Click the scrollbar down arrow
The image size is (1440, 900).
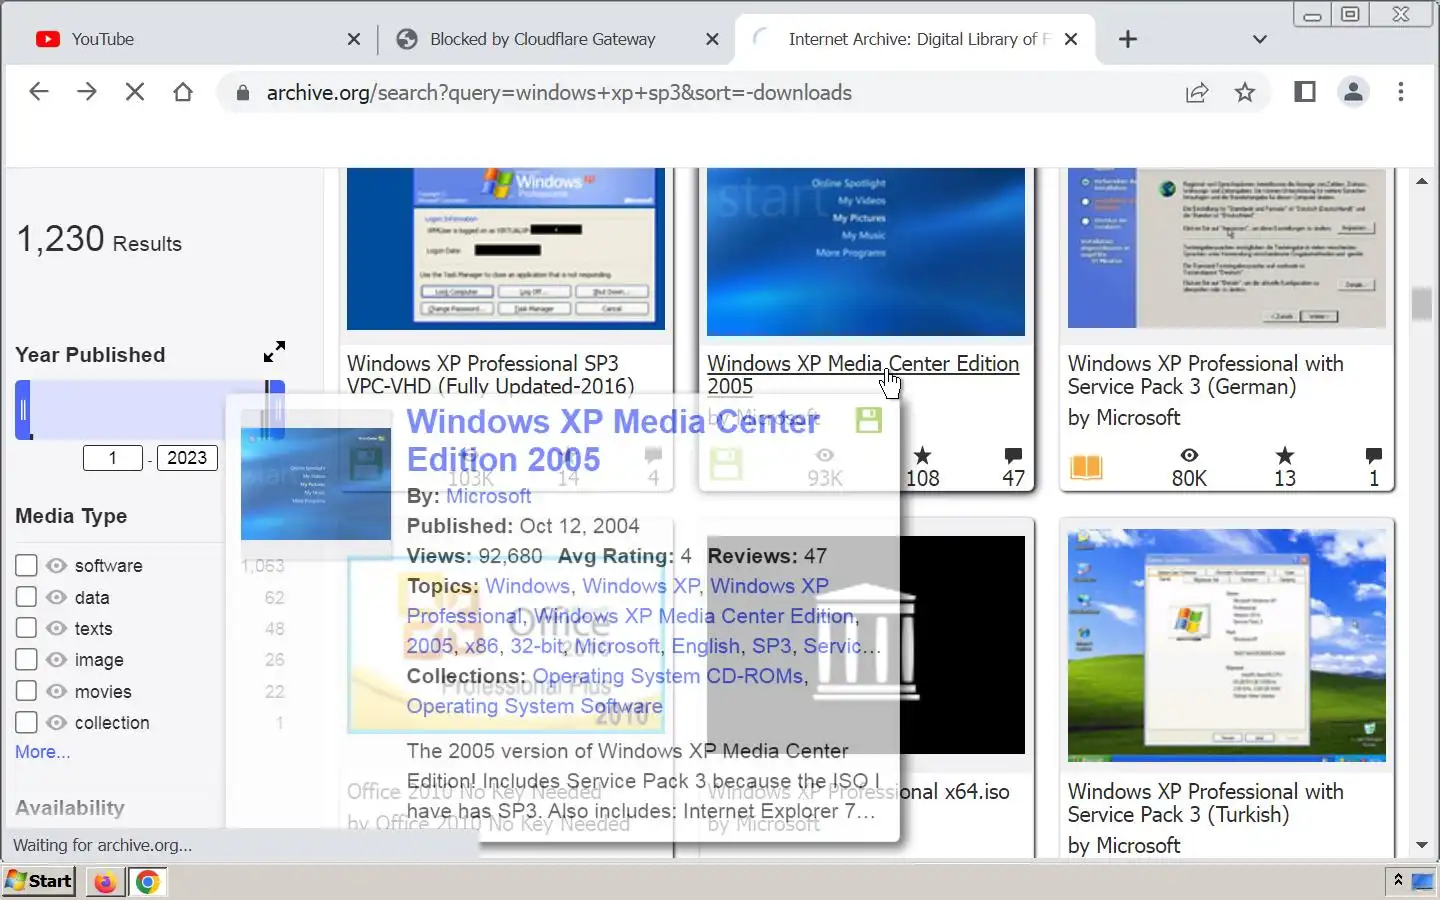(x=1422, y=846)
